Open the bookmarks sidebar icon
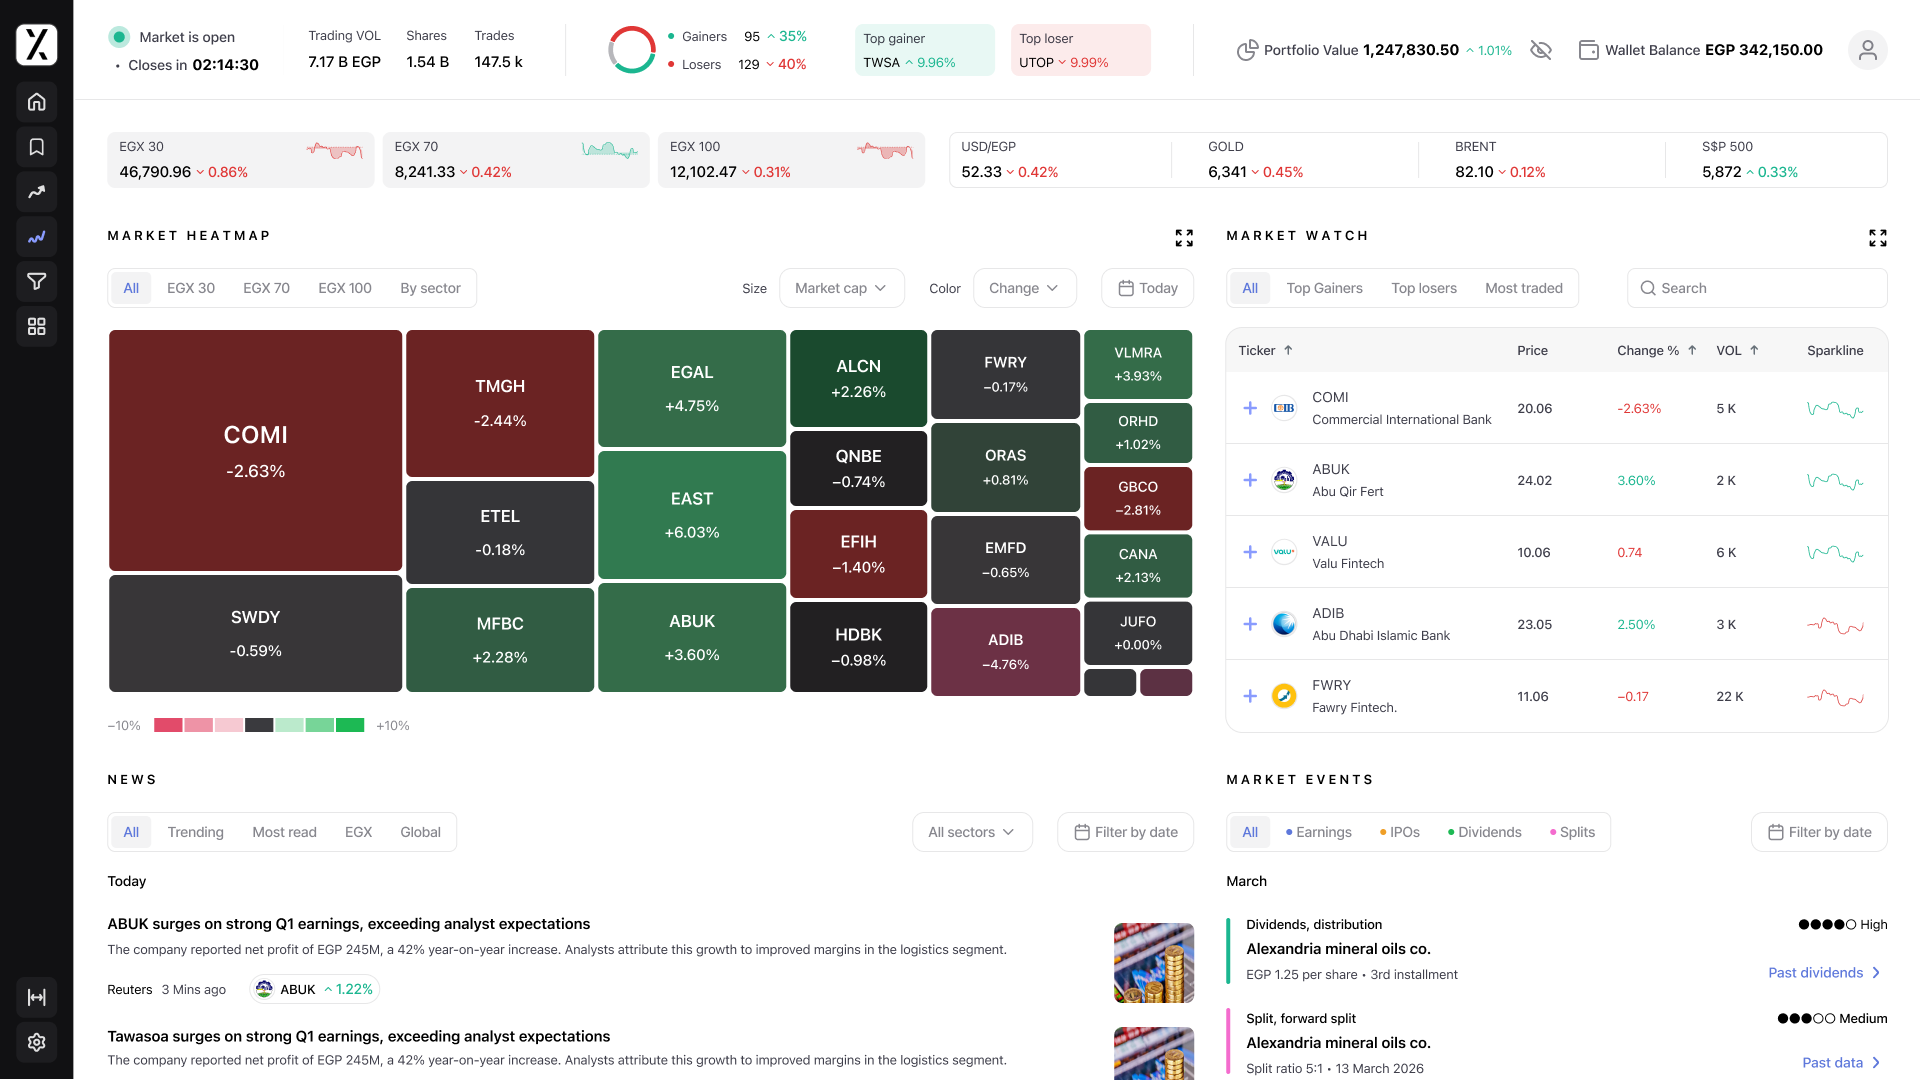This screenshot has width=1920, height=1080. pyautogui.click(x=37, y=147)
